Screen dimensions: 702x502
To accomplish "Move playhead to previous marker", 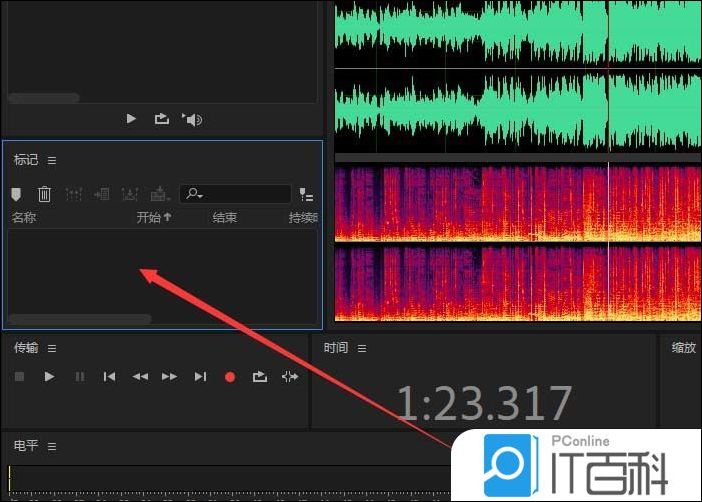I will point(109,377).
